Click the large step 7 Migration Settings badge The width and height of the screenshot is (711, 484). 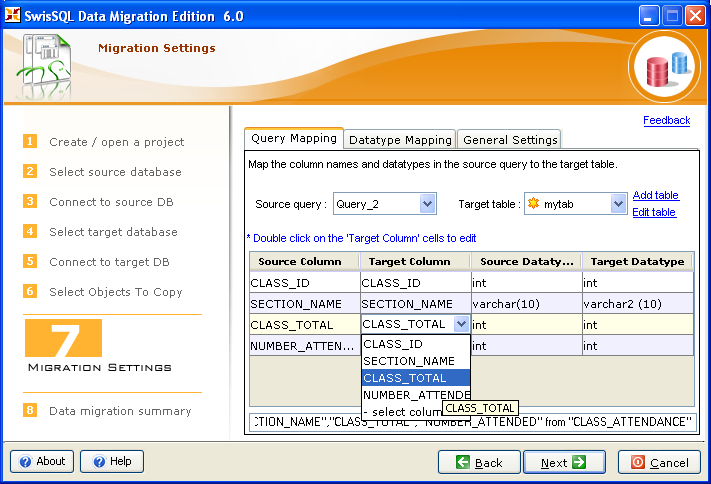63,338
